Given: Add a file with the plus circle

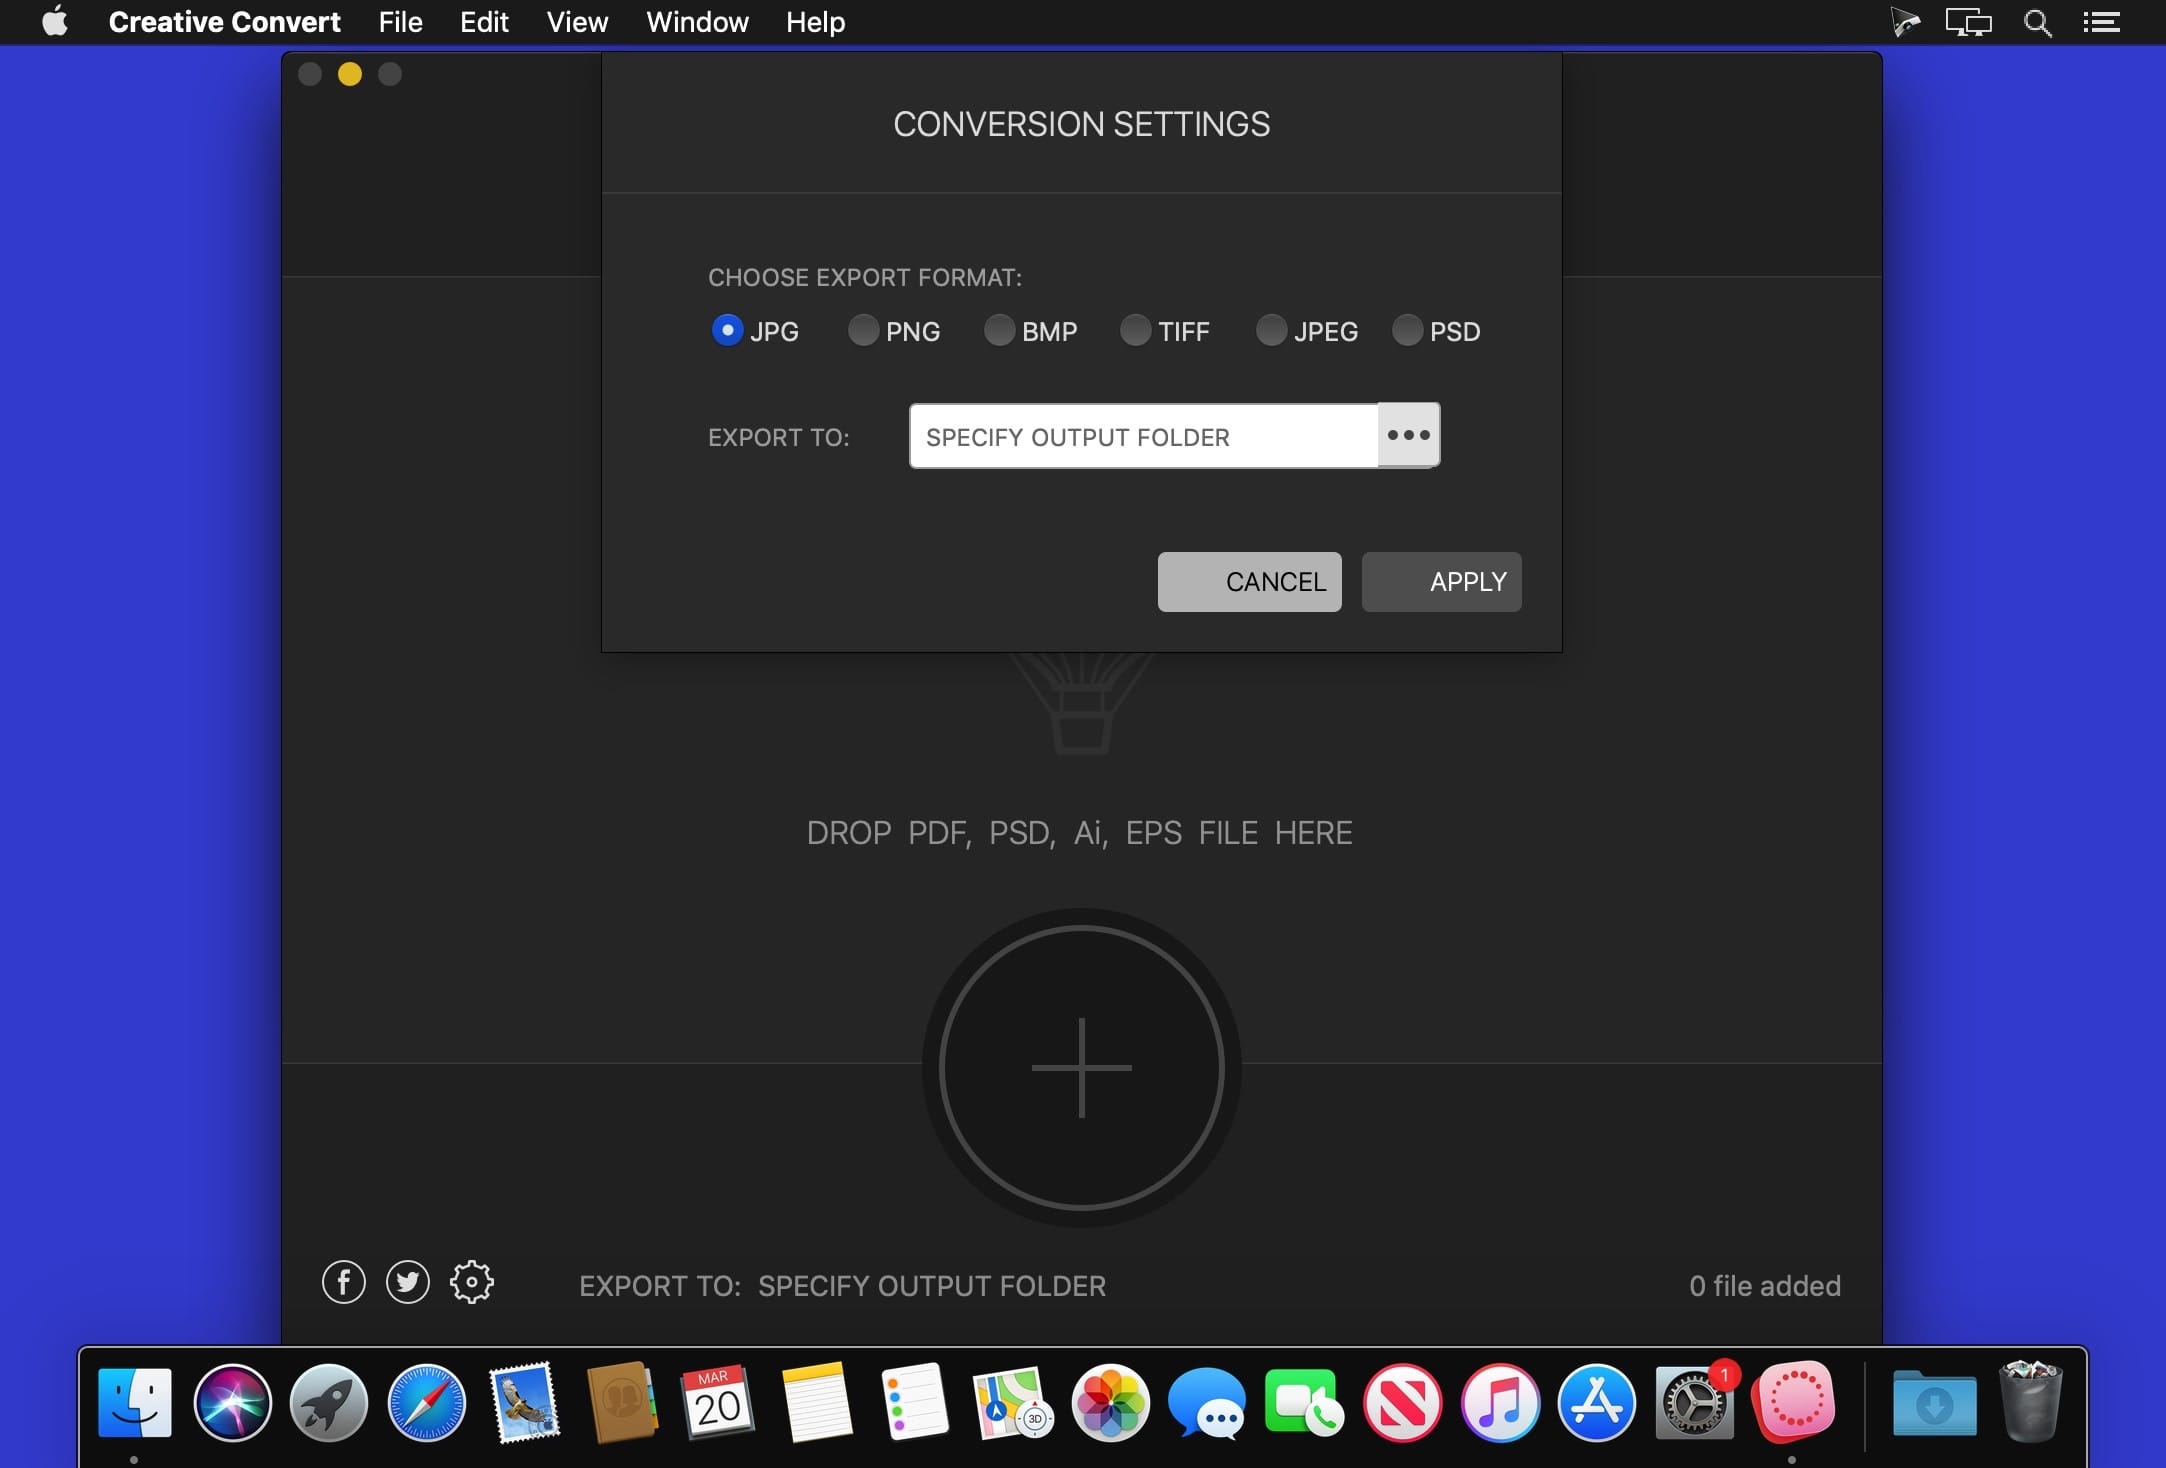Looking at the screenshot, I should [1082, 1068].
